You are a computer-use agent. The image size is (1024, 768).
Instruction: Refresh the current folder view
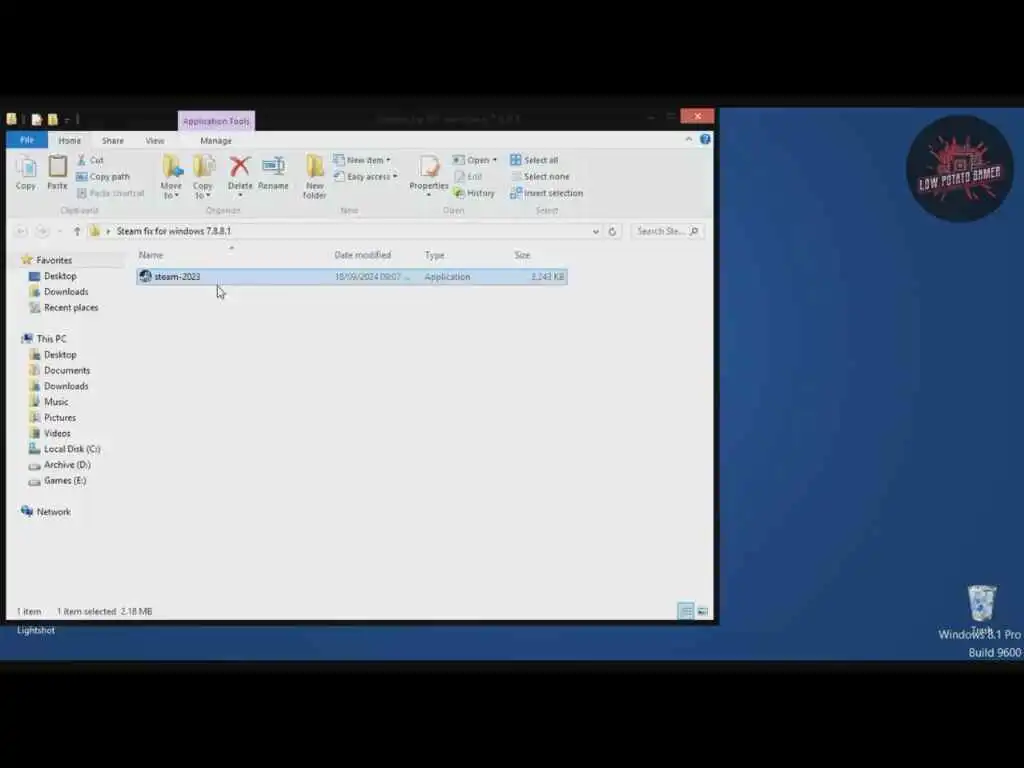tap(612, 231)
